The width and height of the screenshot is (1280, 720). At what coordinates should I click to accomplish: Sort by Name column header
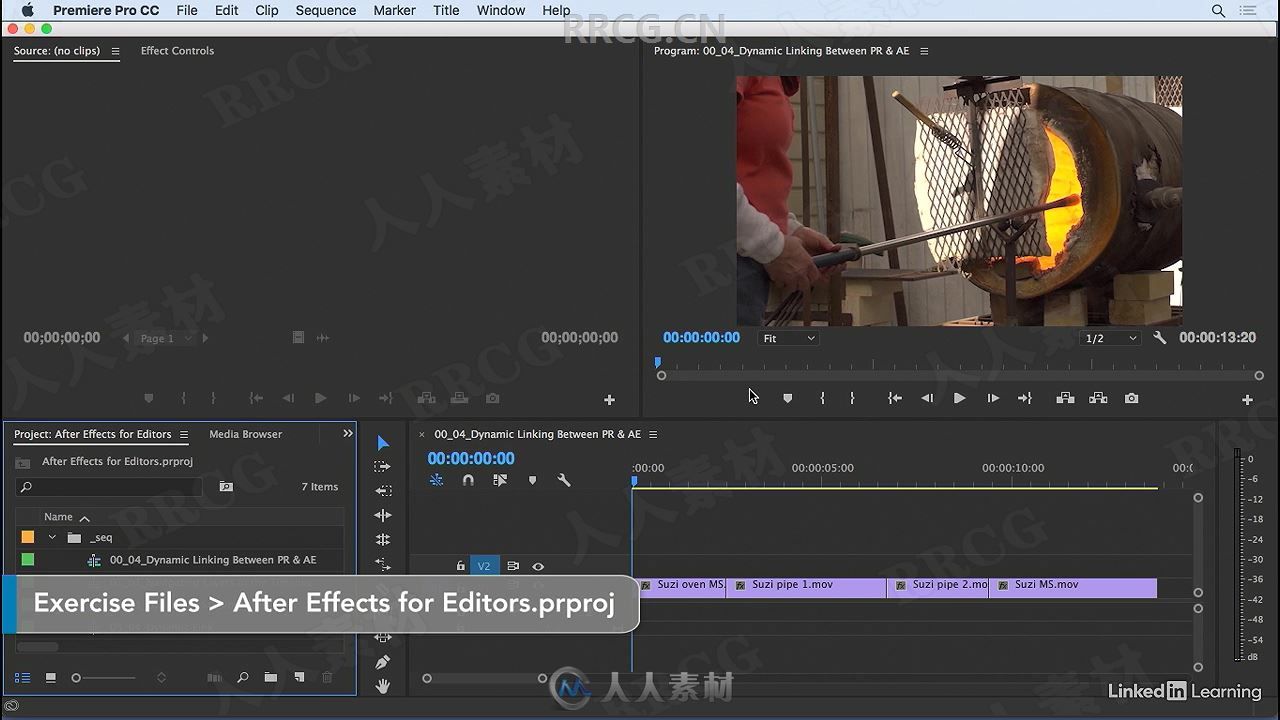pyautogui.click(x=58, y=517)
